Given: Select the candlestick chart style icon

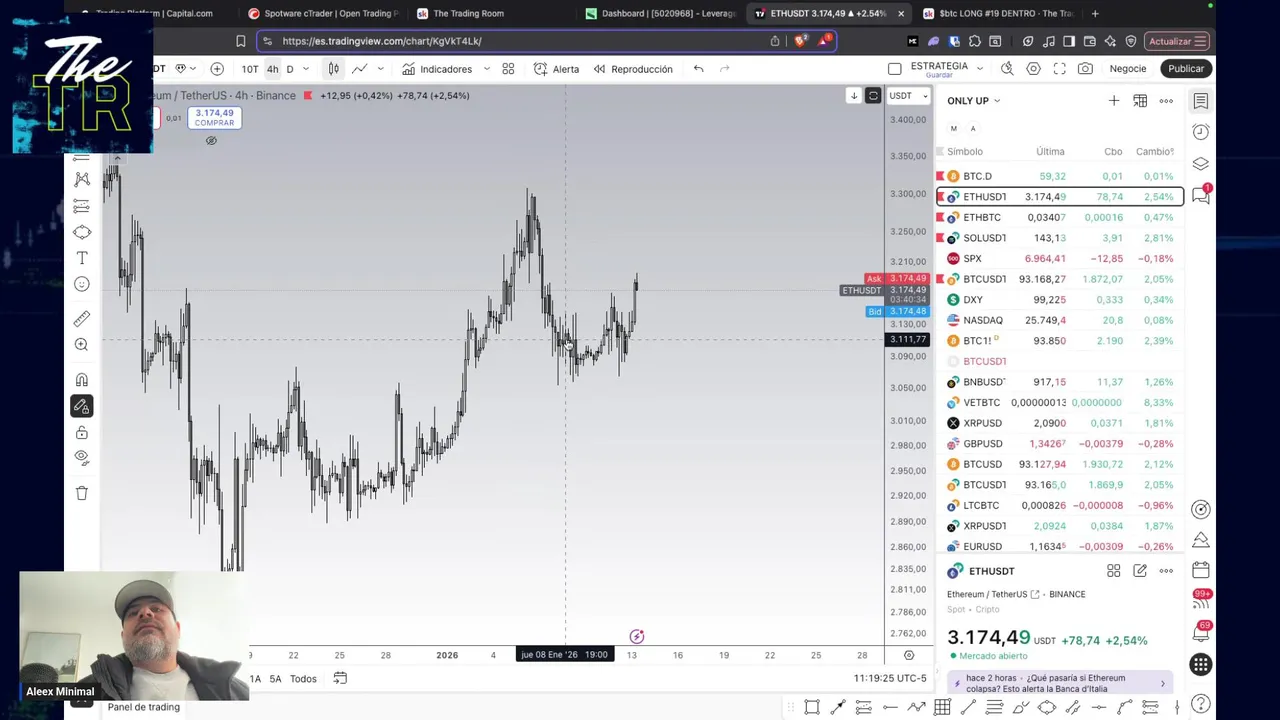Looking at the screenshot, I should coord(333,69).
